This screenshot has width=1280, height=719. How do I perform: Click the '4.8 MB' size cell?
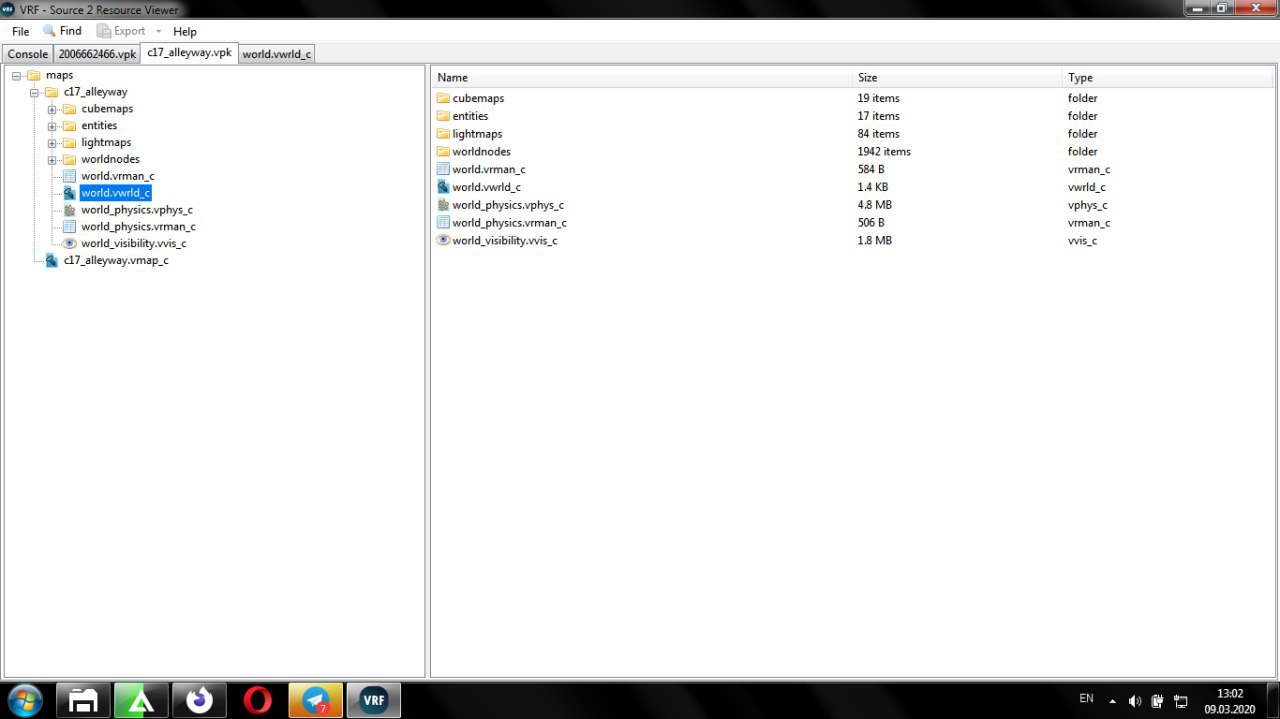point(875,205)
